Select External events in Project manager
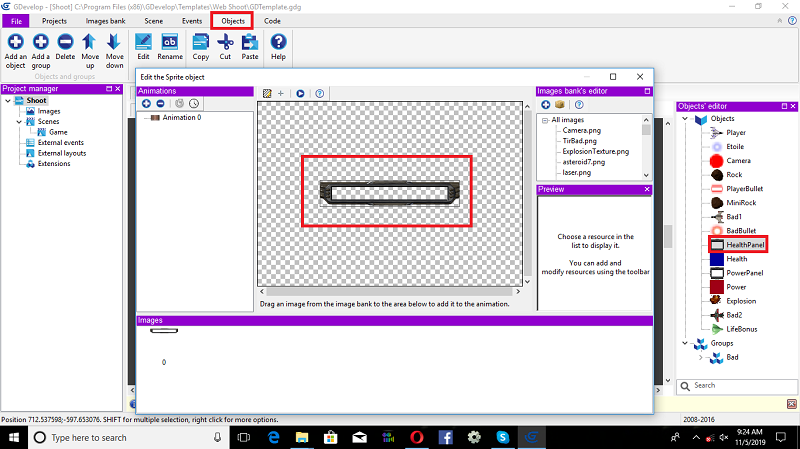The height and width of the screenshot is (449, 800). point(60,142)
